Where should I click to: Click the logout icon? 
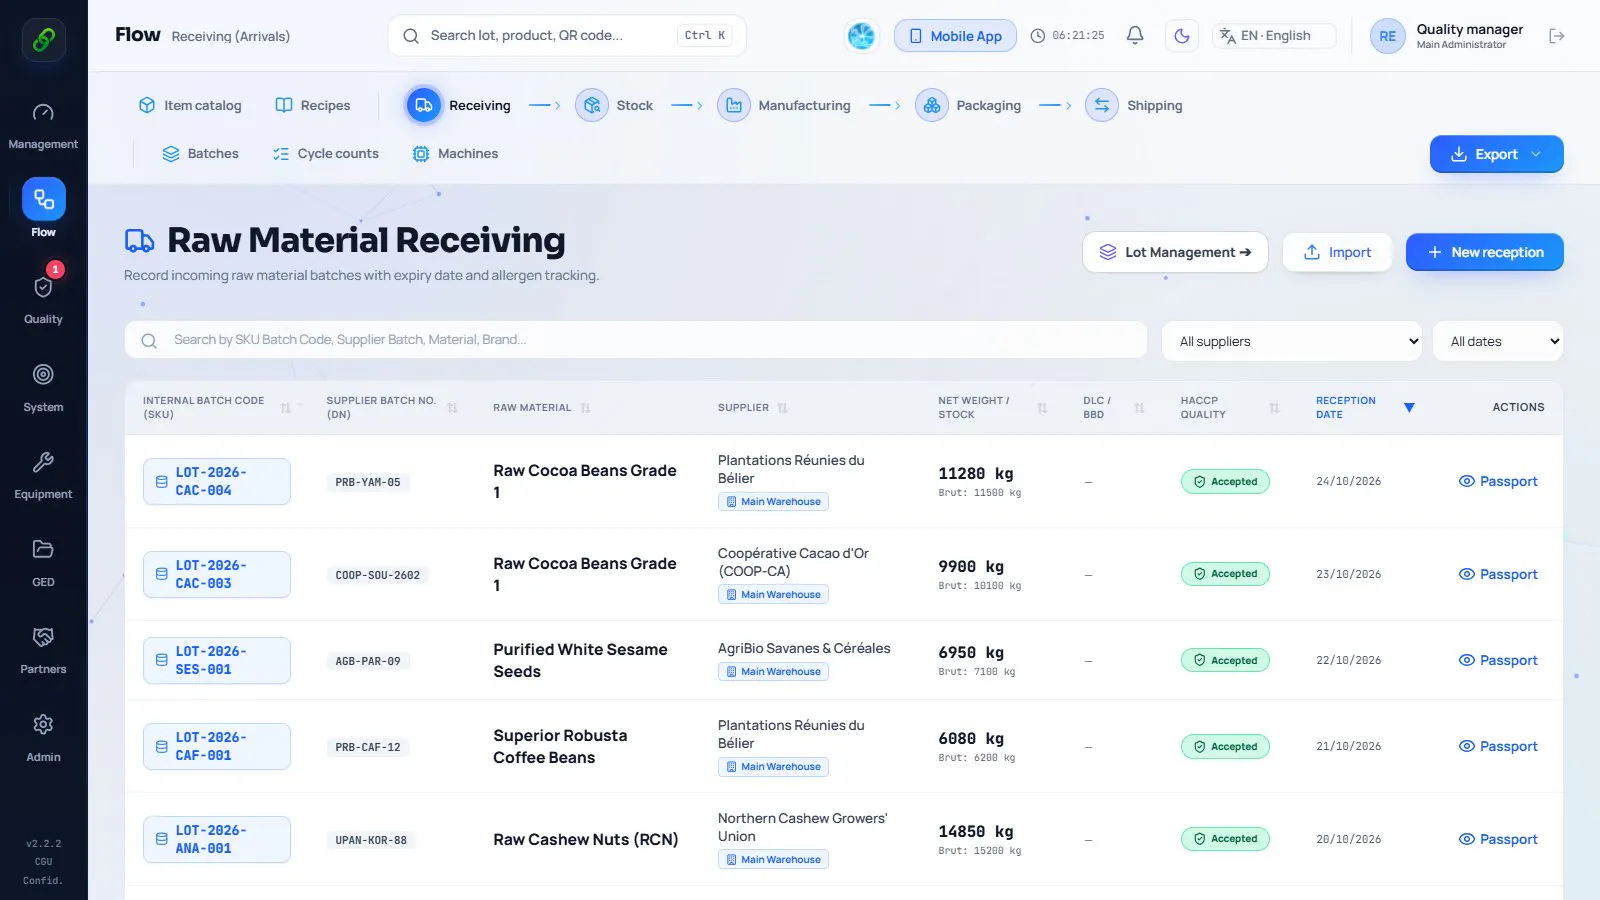1557,36
